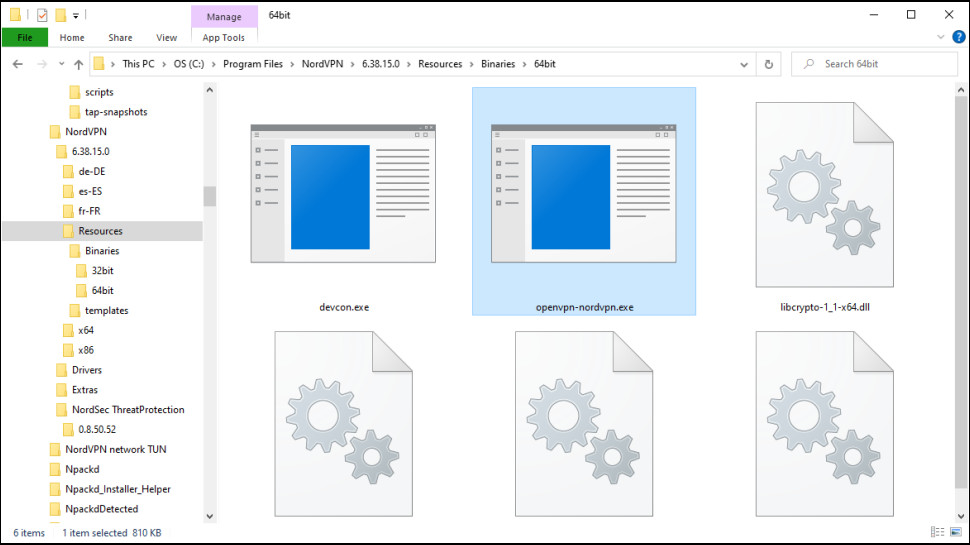The image size is (970, 545).
Task: Click the Manage contextual tab
Action: pyautogui.click(x=224, y=17)
